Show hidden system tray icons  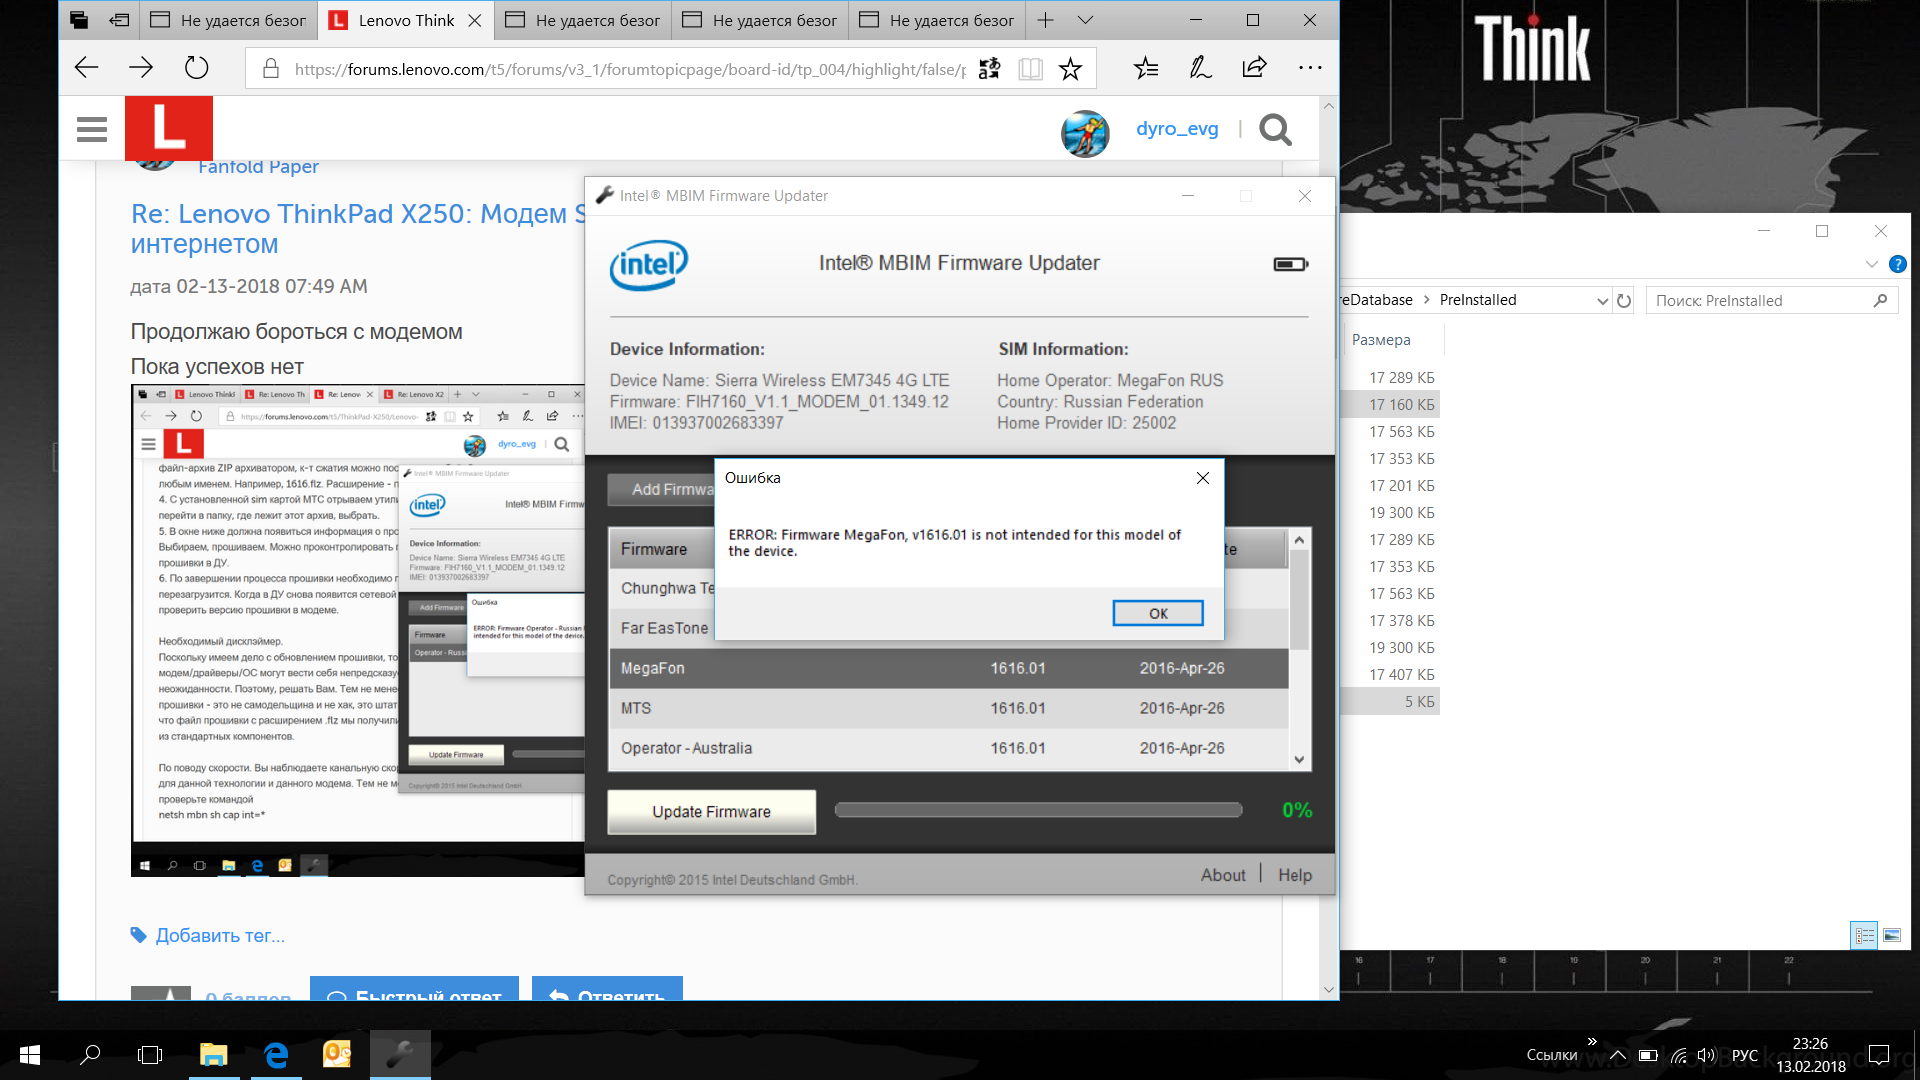(x=1617, y=1055)
